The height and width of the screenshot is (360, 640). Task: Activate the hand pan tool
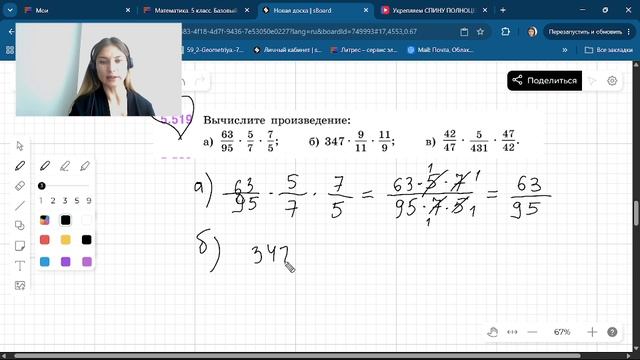tap(493, 332)
